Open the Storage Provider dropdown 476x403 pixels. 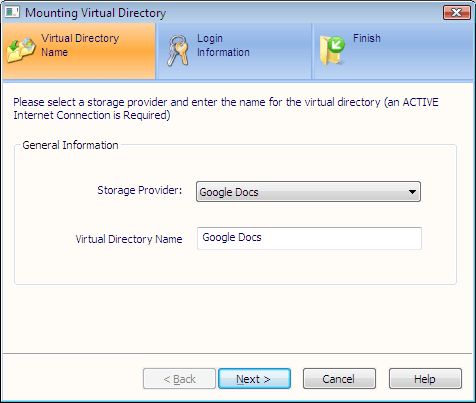click(x=308, y=192)
